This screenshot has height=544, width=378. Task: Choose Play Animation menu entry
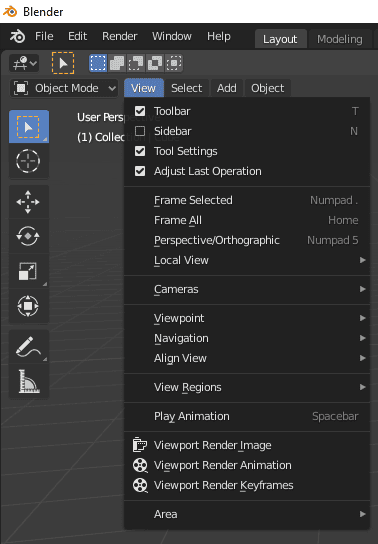(247, 416)
